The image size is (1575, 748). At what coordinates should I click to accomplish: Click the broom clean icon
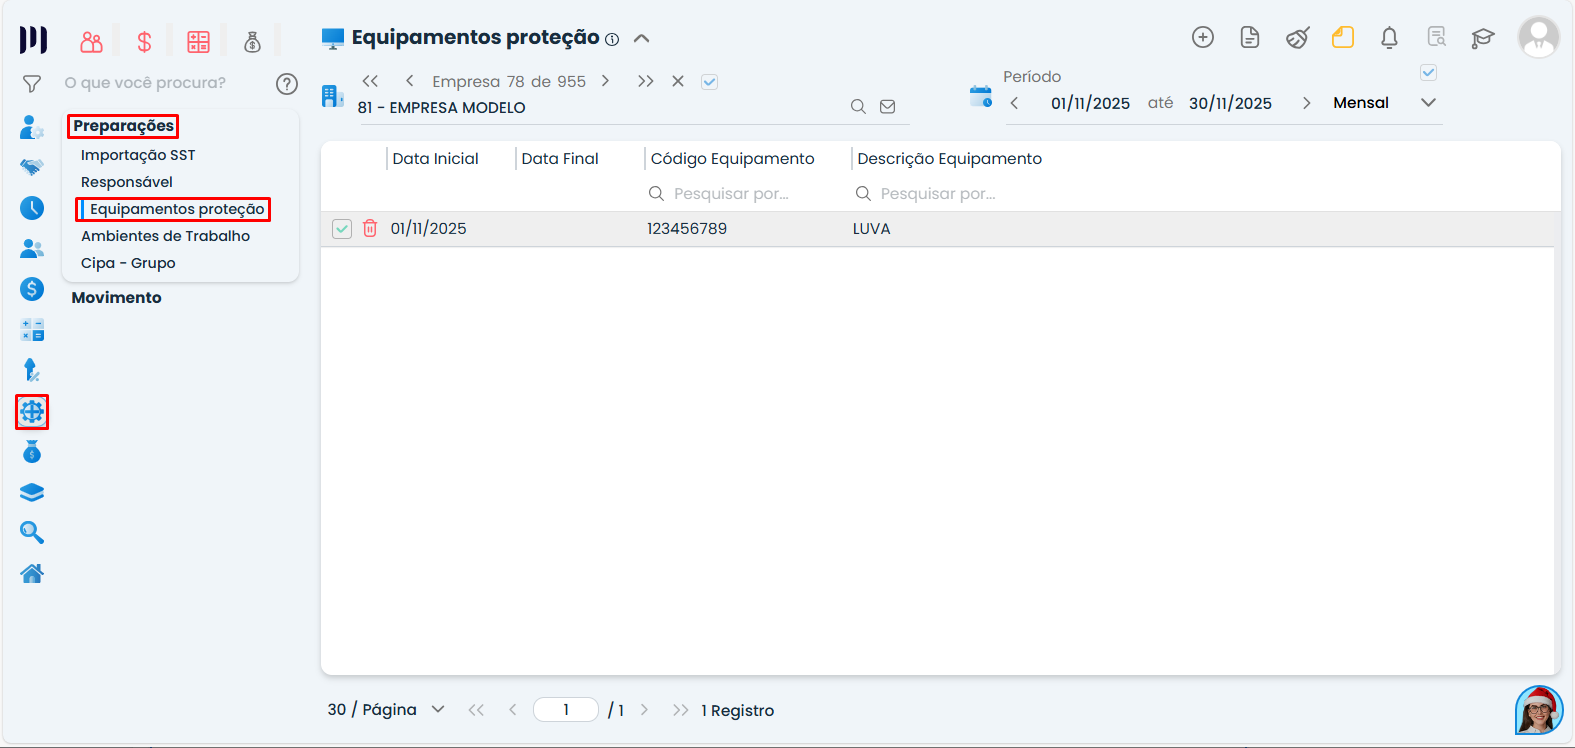click(1297, 38)
